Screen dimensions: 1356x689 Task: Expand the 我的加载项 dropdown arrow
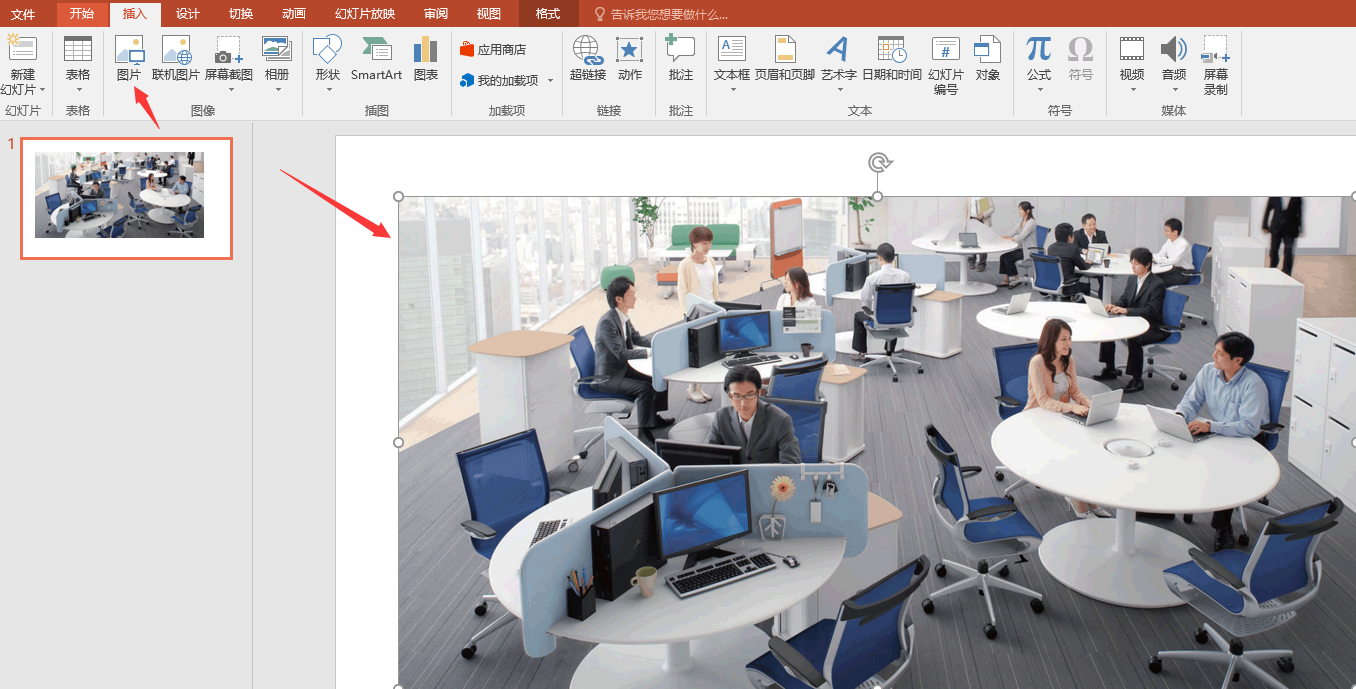click(x=550, y=81)
